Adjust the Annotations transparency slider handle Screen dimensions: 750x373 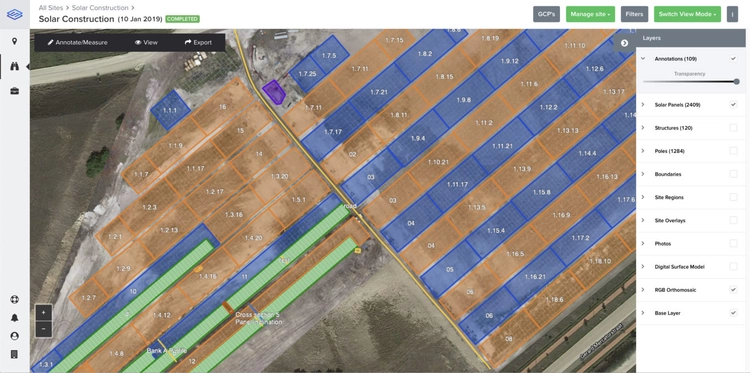pyautogui.click(x=736, y=82)
